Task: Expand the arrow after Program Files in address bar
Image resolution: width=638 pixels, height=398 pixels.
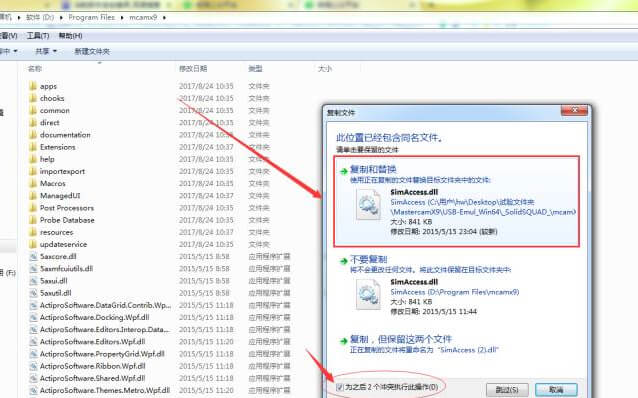Action: click(122, 17)
